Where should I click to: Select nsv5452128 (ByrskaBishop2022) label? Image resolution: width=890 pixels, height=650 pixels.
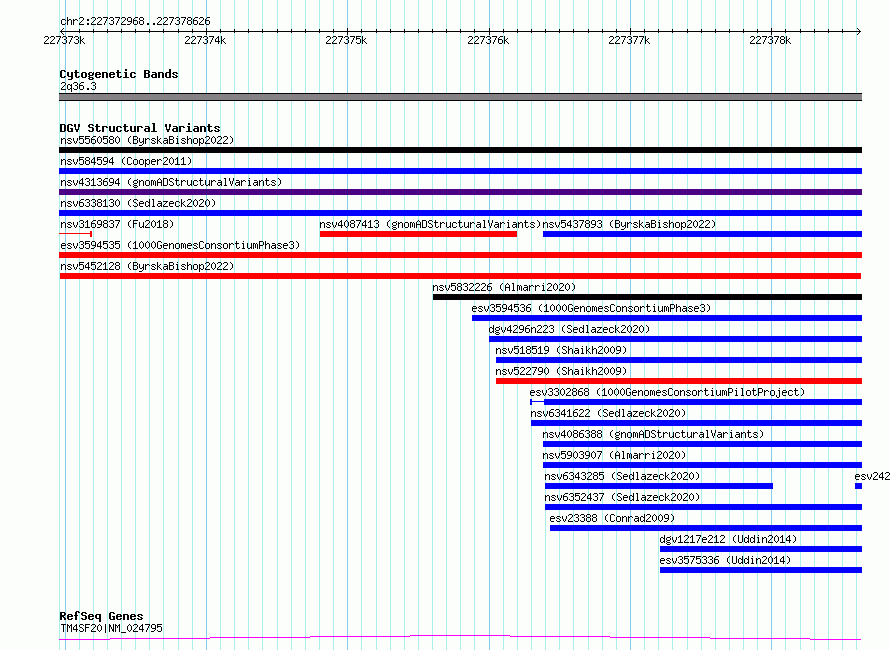pos(147,266)
